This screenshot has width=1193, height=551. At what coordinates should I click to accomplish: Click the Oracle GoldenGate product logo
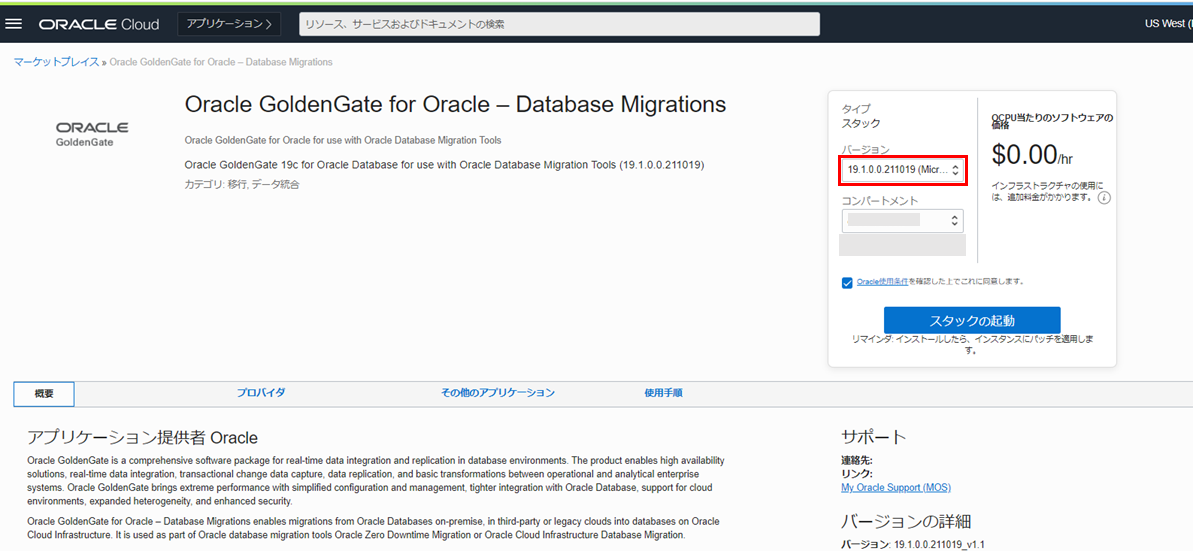tap(92, 134)
